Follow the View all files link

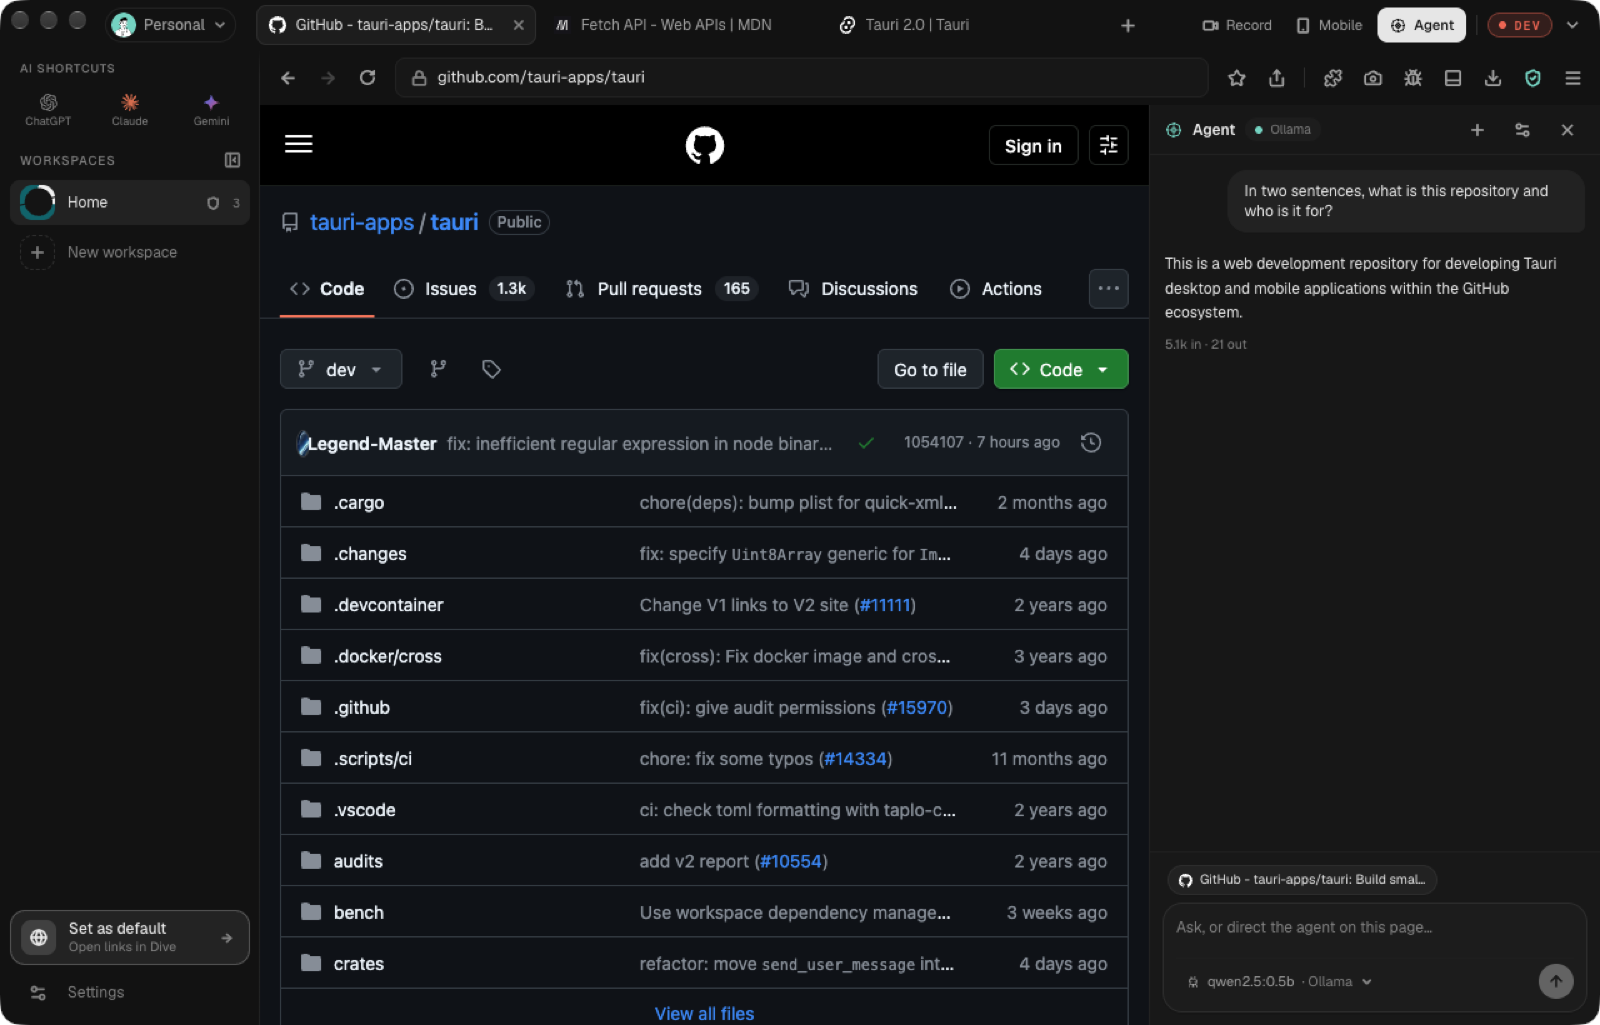[x=704, y=1013]
